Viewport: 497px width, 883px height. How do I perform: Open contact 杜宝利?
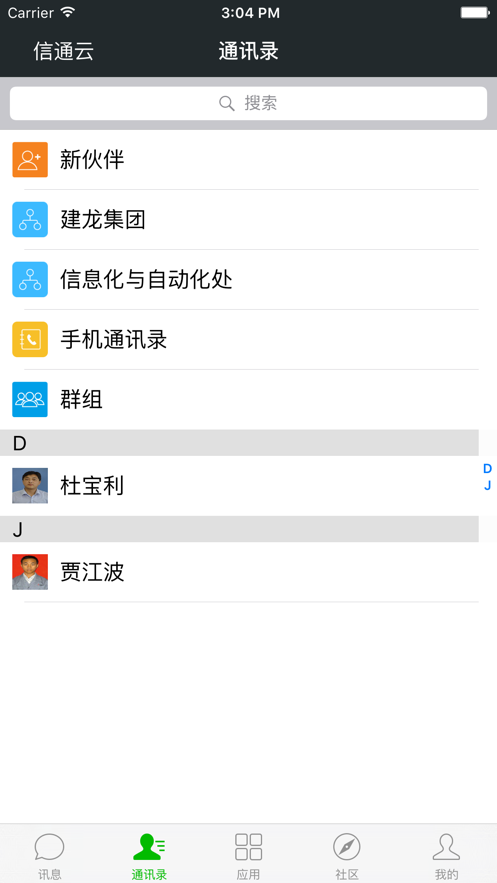[239, 485]
